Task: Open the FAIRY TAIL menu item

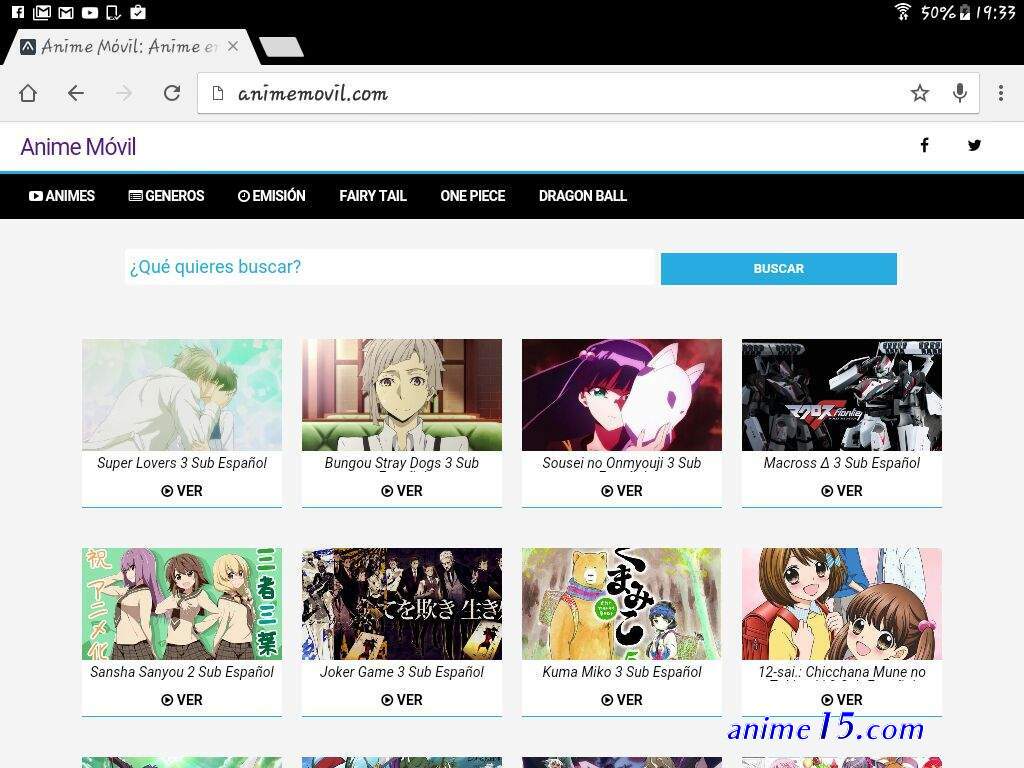Action: (x=373, y=196)
